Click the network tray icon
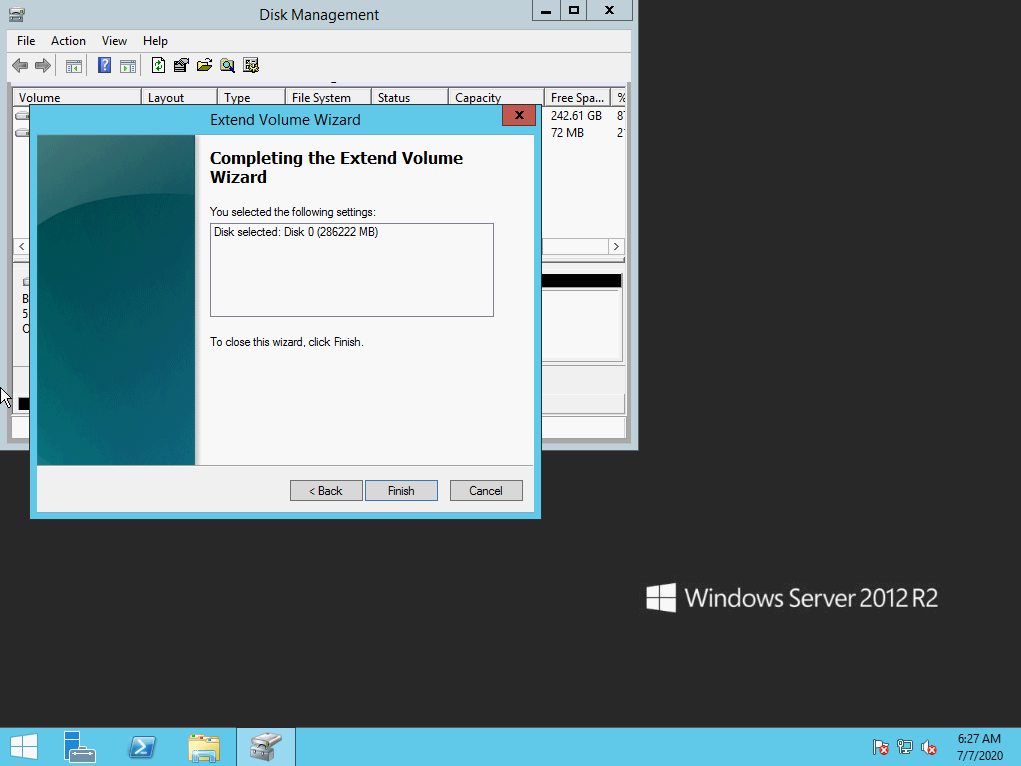 904,747
